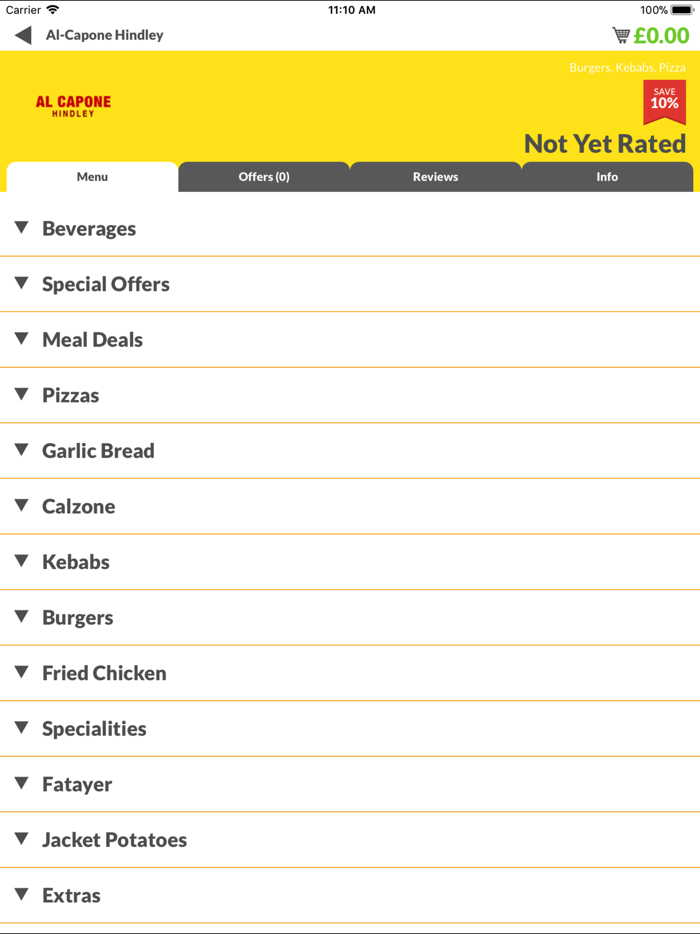The width and height of the screenshot is (700, 934).
Task: Switch to the Offers (0) tab
Action: pyautogui.click(x=264, y=177)
